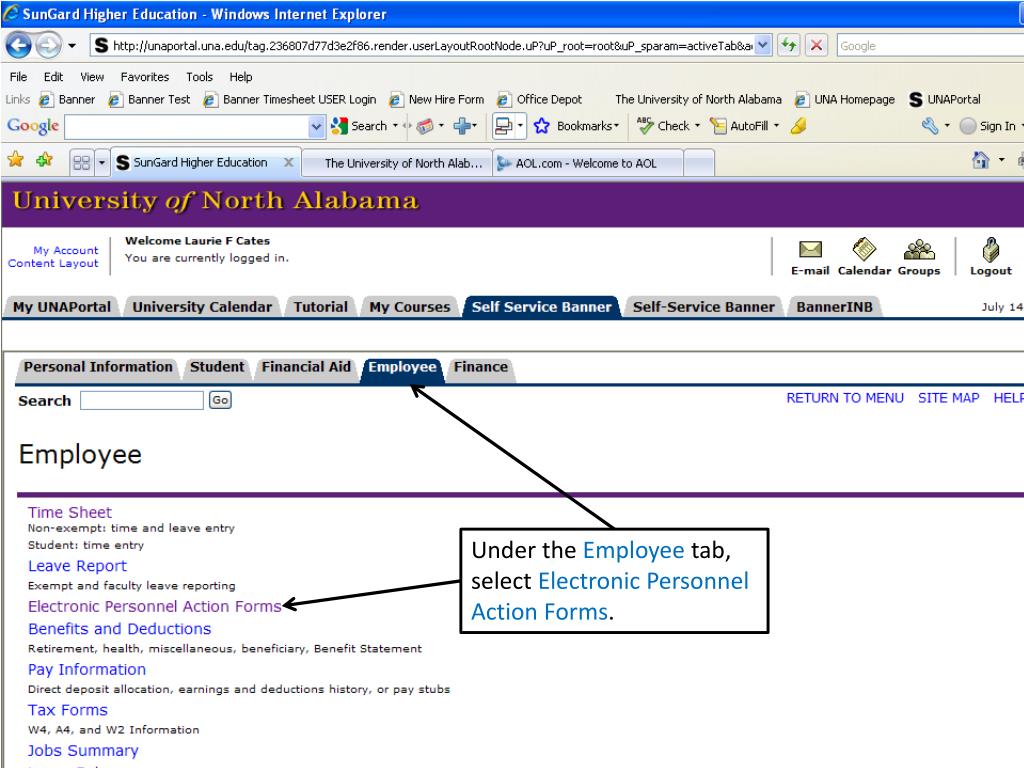The height and width of the screenshot is (768, 1024).
Task: Click the spell Check icon
Action: (x=645, y=125)
